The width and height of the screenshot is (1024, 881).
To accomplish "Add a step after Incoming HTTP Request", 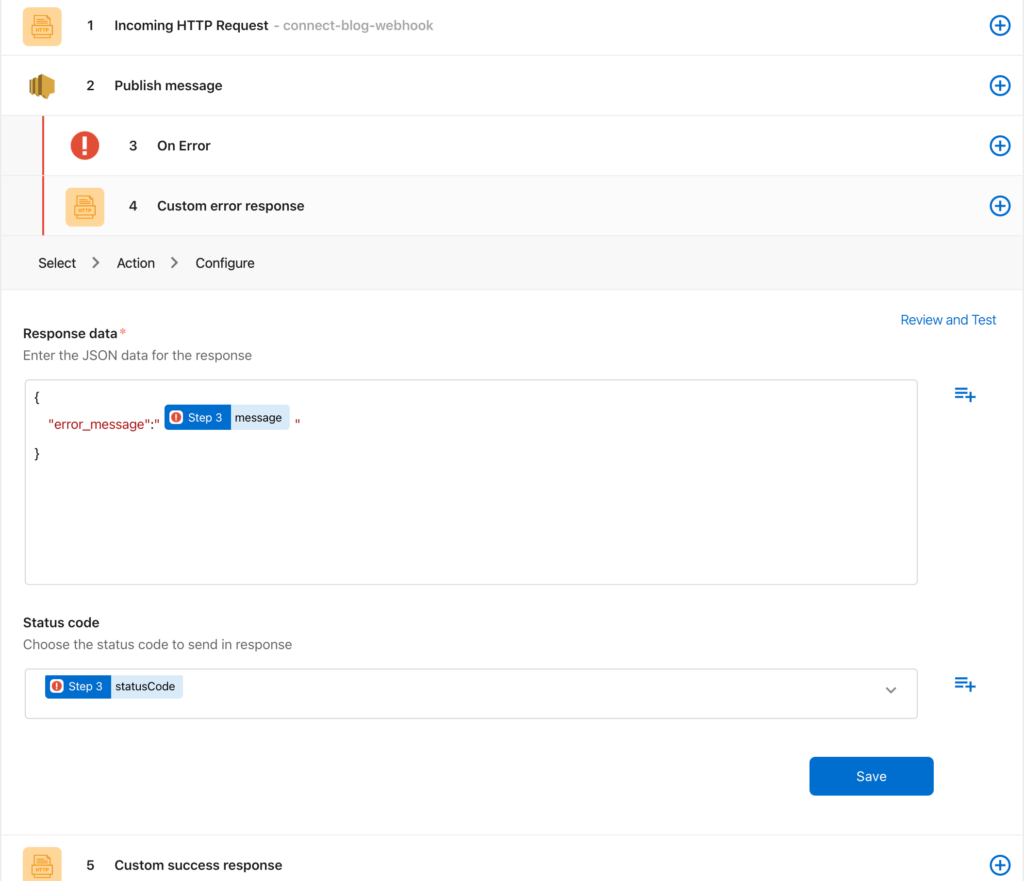I will 999,26.
